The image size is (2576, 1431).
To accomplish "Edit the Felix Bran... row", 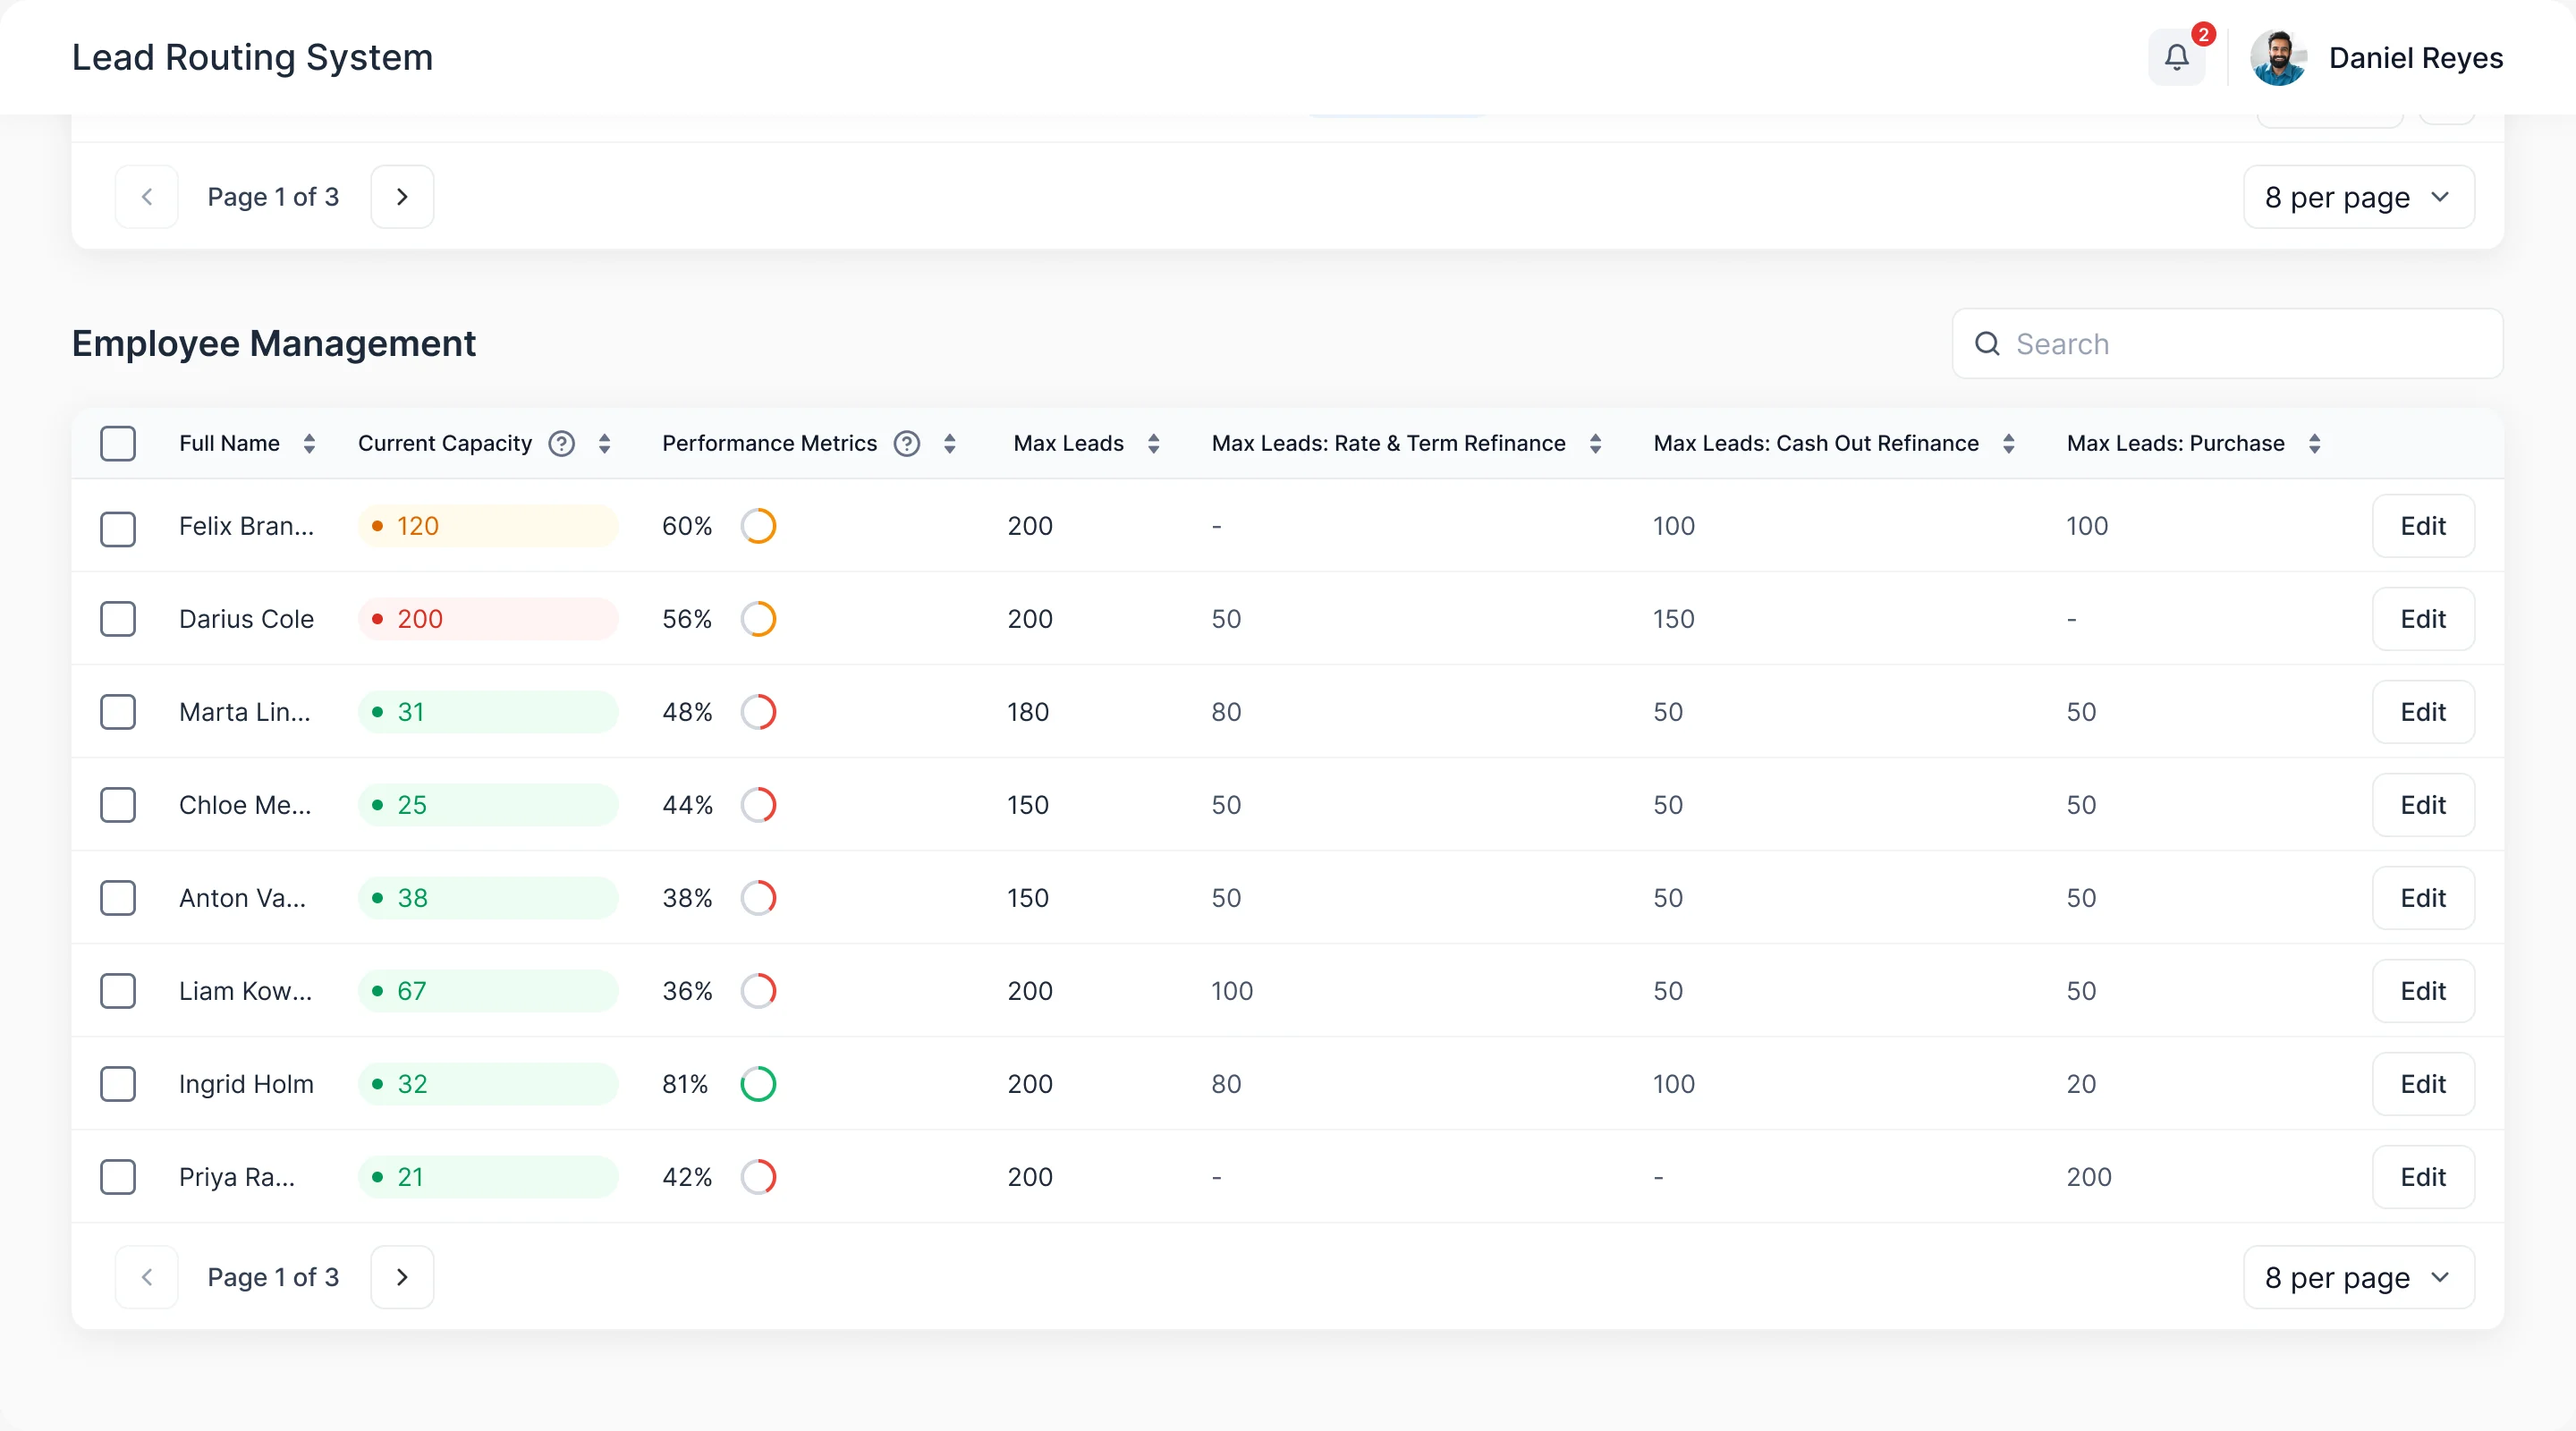I will tap(2422, 525).
